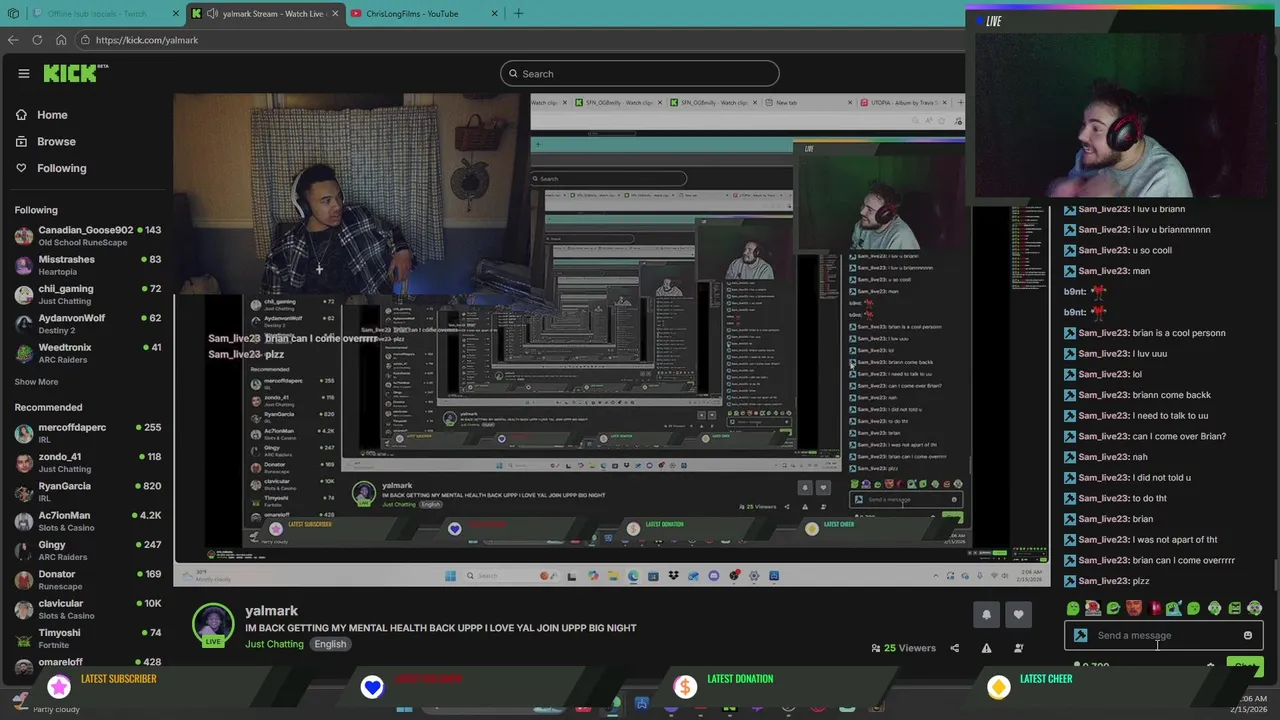Expand Following list with Show more
This screenshot has height=720, width=1280.
(36, 382)
